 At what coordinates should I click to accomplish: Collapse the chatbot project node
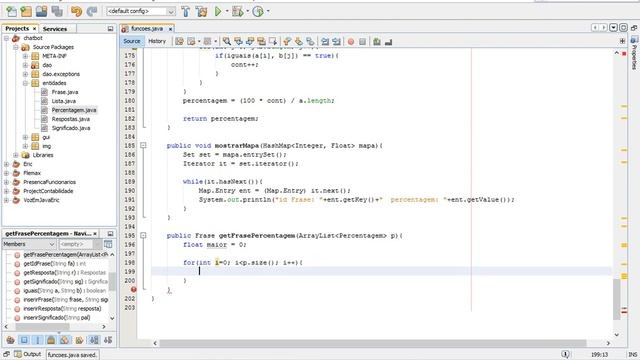coord(7,38)
